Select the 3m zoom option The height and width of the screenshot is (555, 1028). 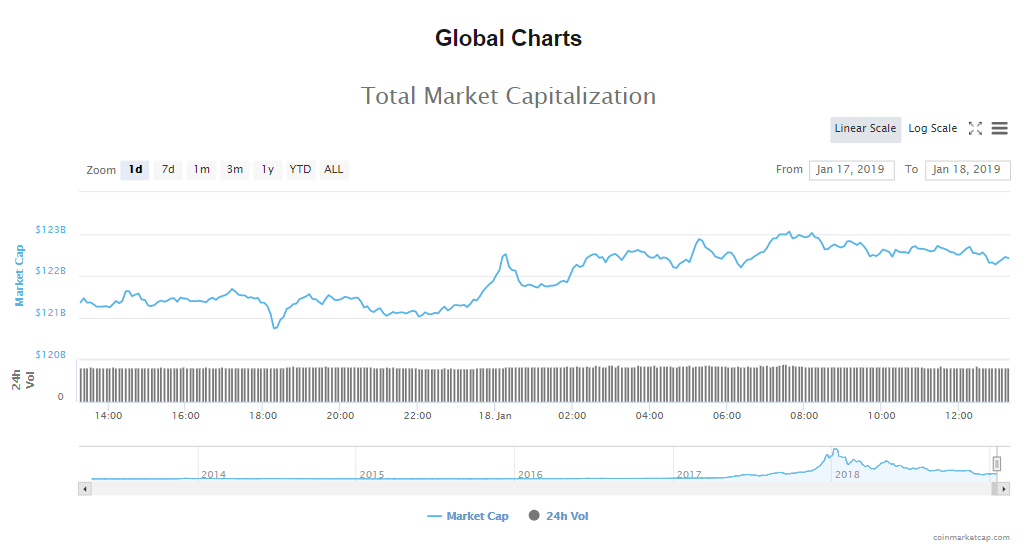pyautogui.click(x=234, y=170)
